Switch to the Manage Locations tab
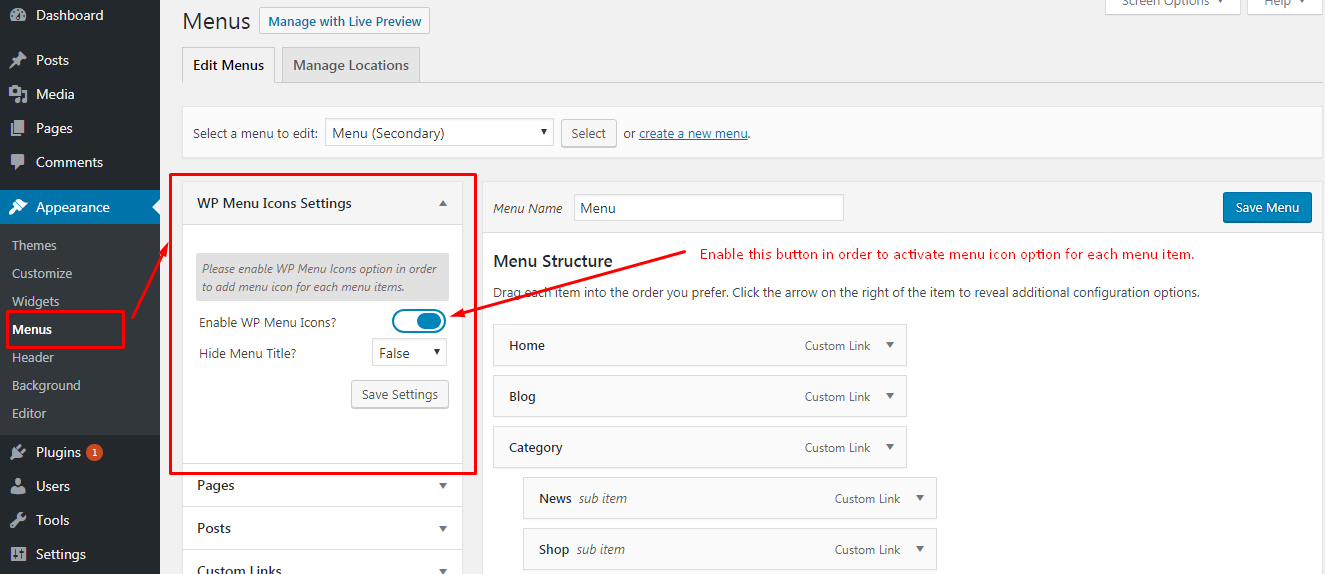 coord(350,65)
